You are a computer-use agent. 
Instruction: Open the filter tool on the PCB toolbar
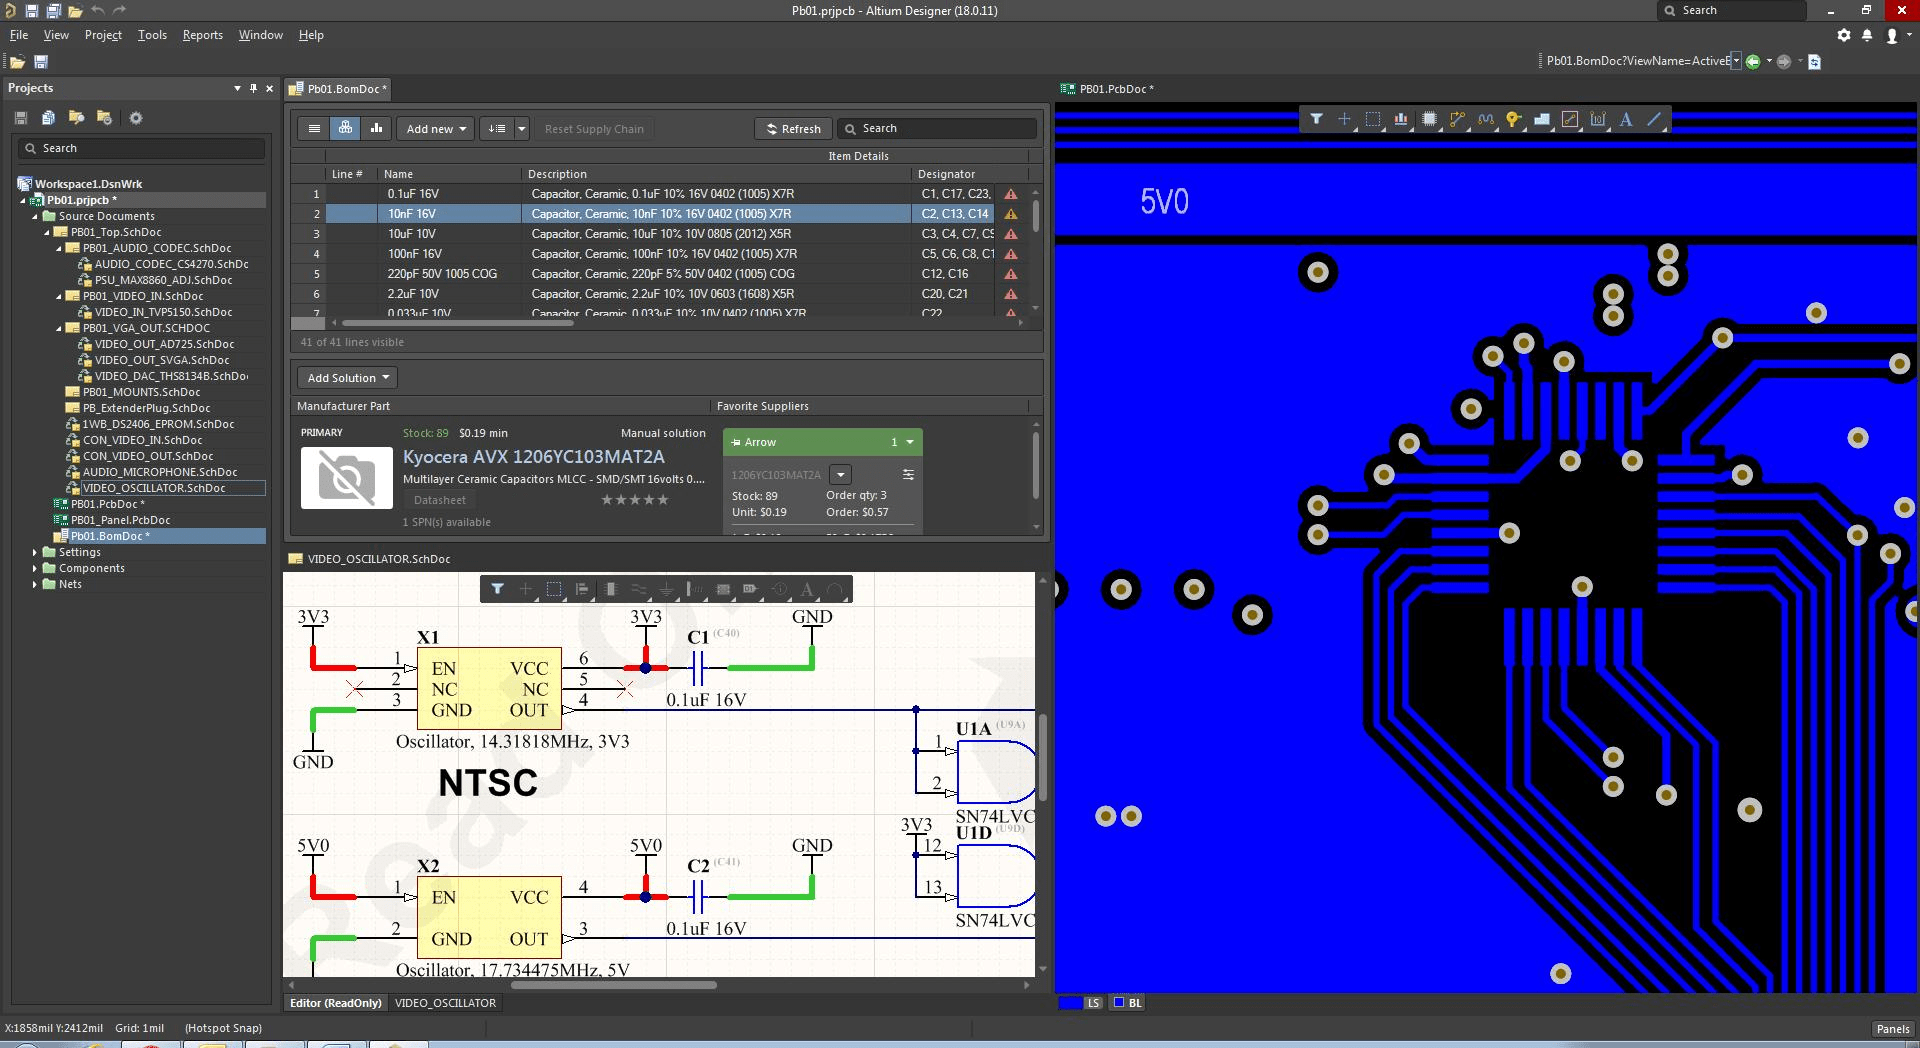click(1317, 120)
